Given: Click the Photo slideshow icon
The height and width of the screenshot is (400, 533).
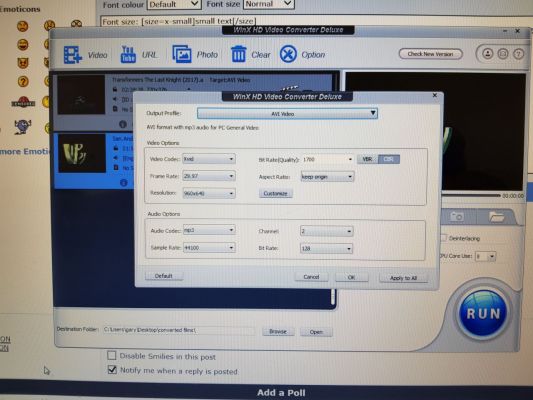Looking at the screenshot, I should coord(182,54).
